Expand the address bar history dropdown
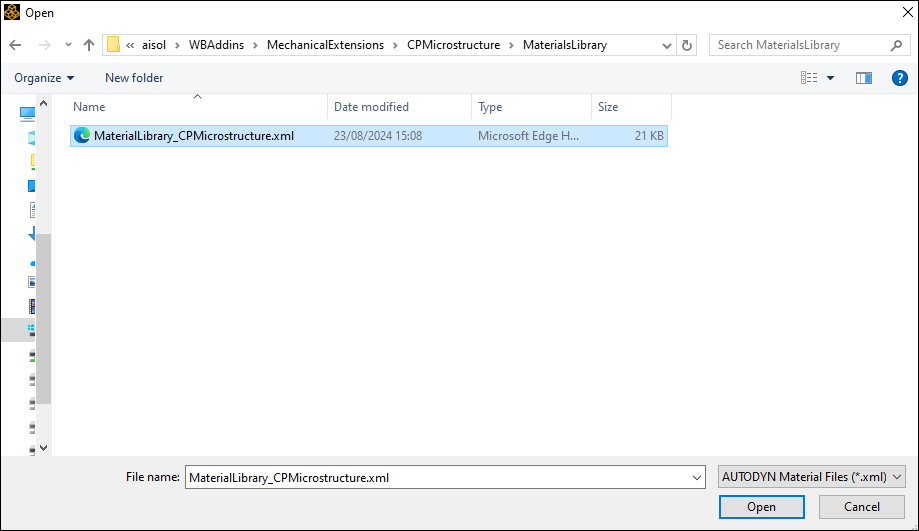The width and height of the screenshot is (919, 531). click(x=666, y=46)
